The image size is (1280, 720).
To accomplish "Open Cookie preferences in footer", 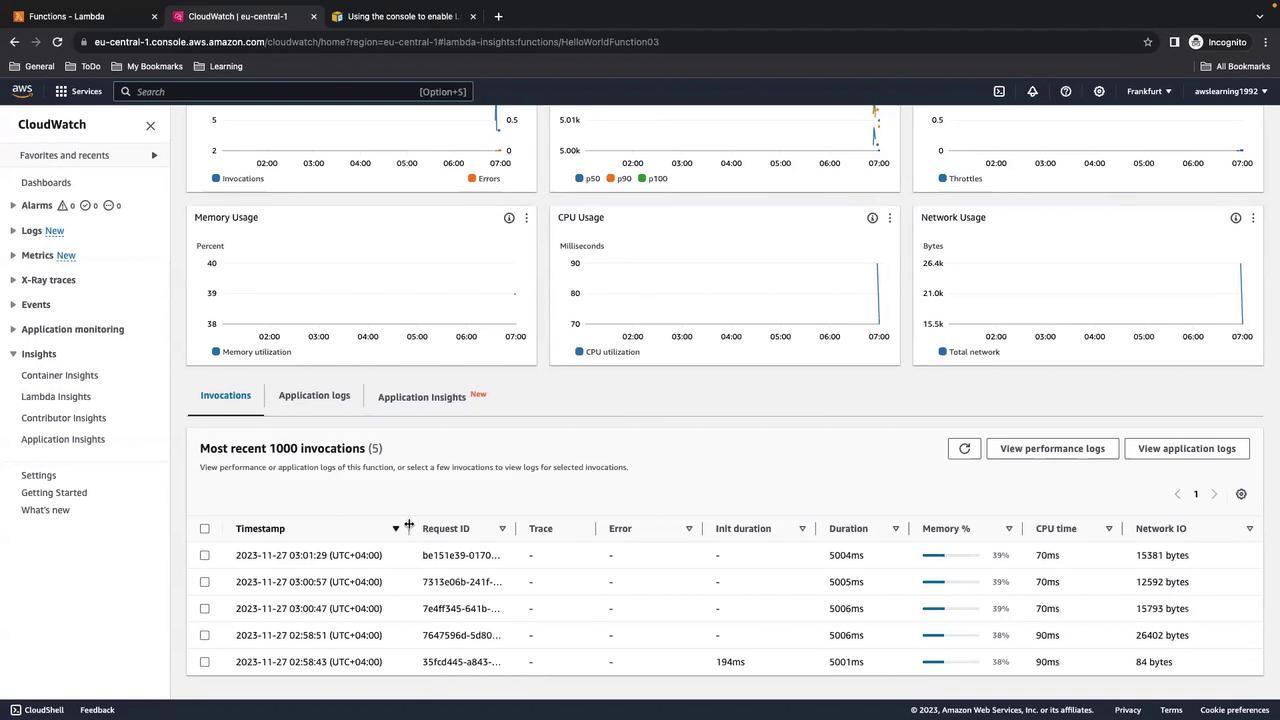I will tap(1235, 710).
